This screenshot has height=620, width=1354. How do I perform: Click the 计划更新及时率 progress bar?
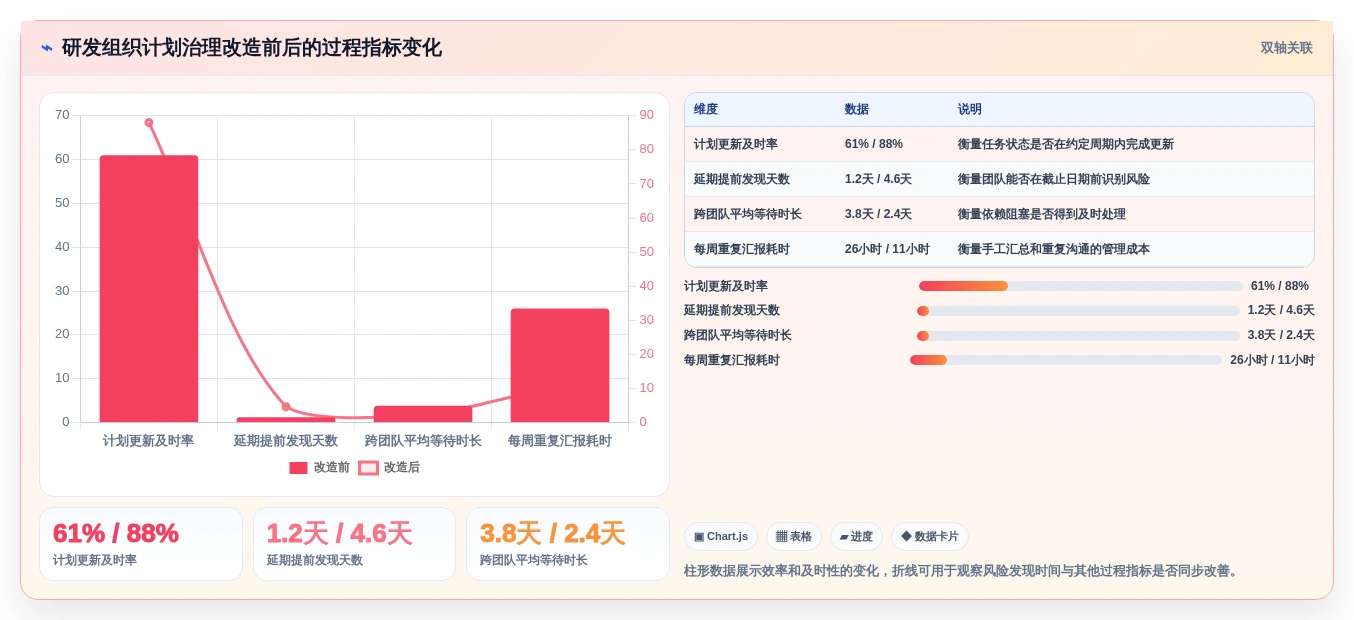tap(1080, 286)
